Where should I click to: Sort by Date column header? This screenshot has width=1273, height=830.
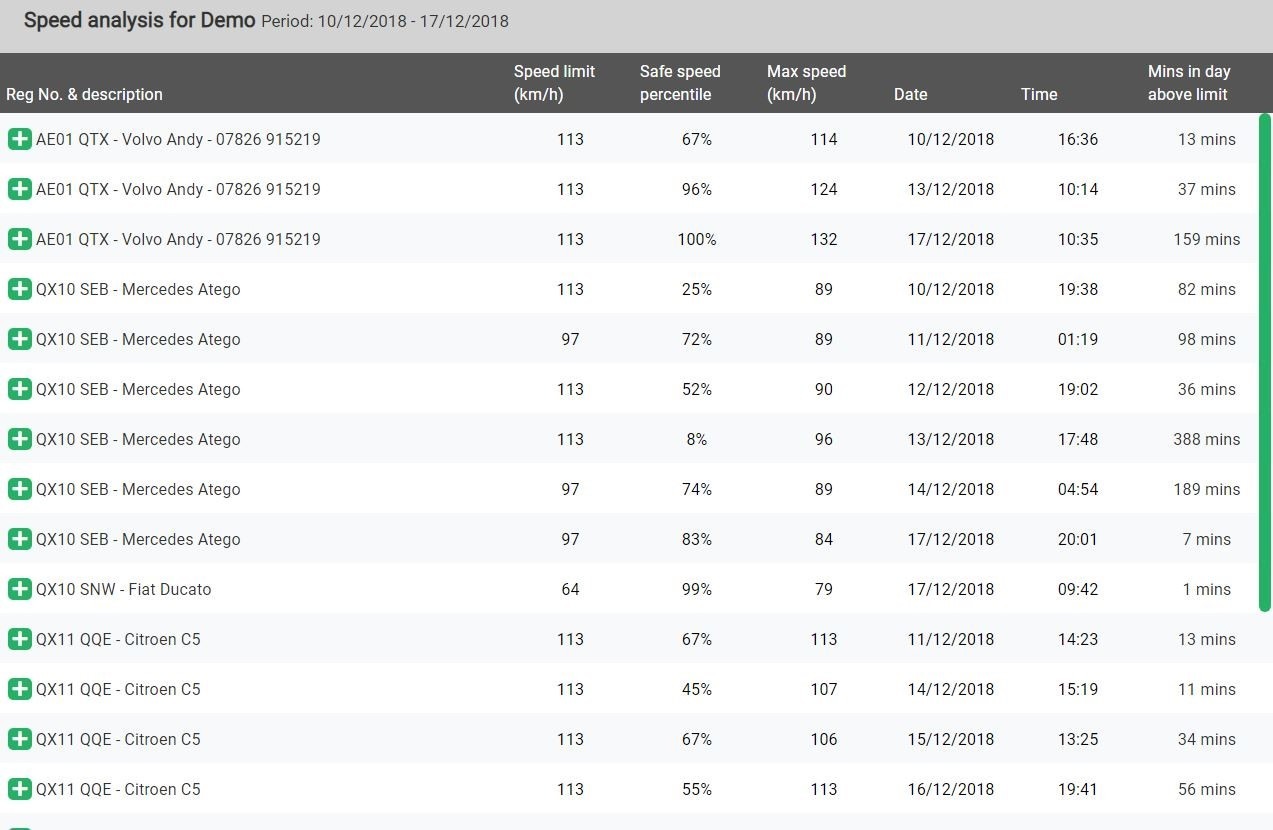(x=910, y=94)
